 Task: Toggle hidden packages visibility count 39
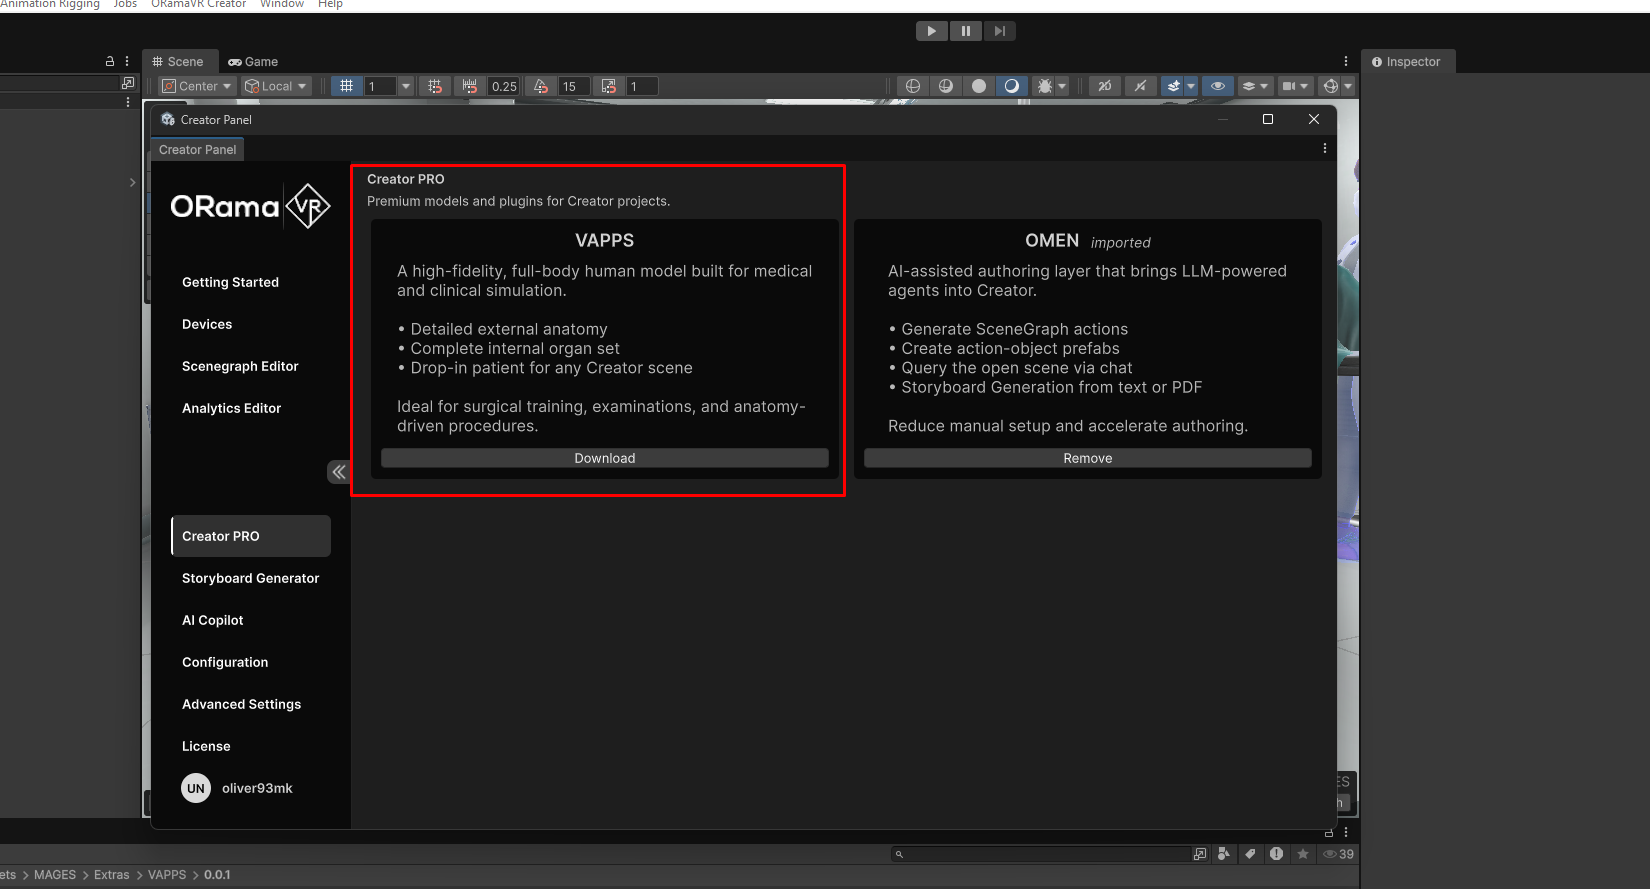[x=1338, y=854]
